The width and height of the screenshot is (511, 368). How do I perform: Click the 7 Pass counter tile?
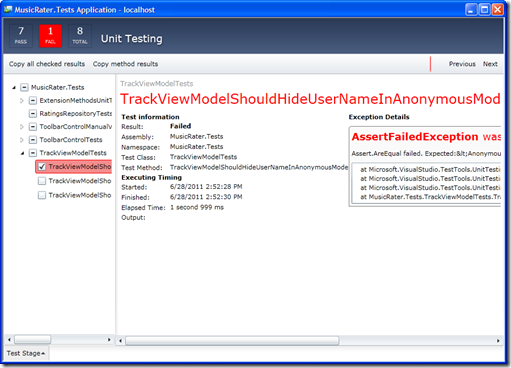tap(21, 36)
